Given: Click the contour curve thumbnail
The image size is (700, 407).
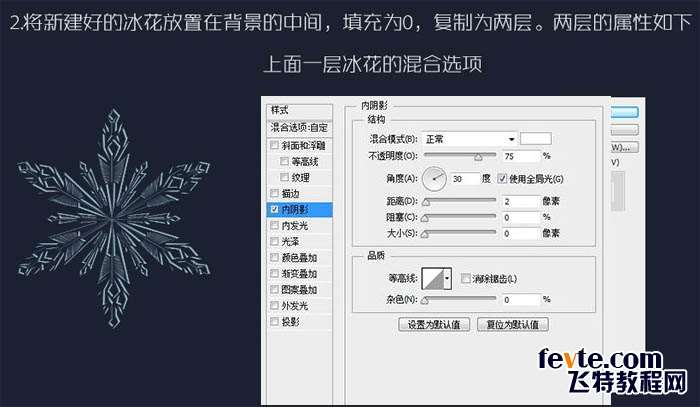Looking at the screenshot, I should 433,278.
